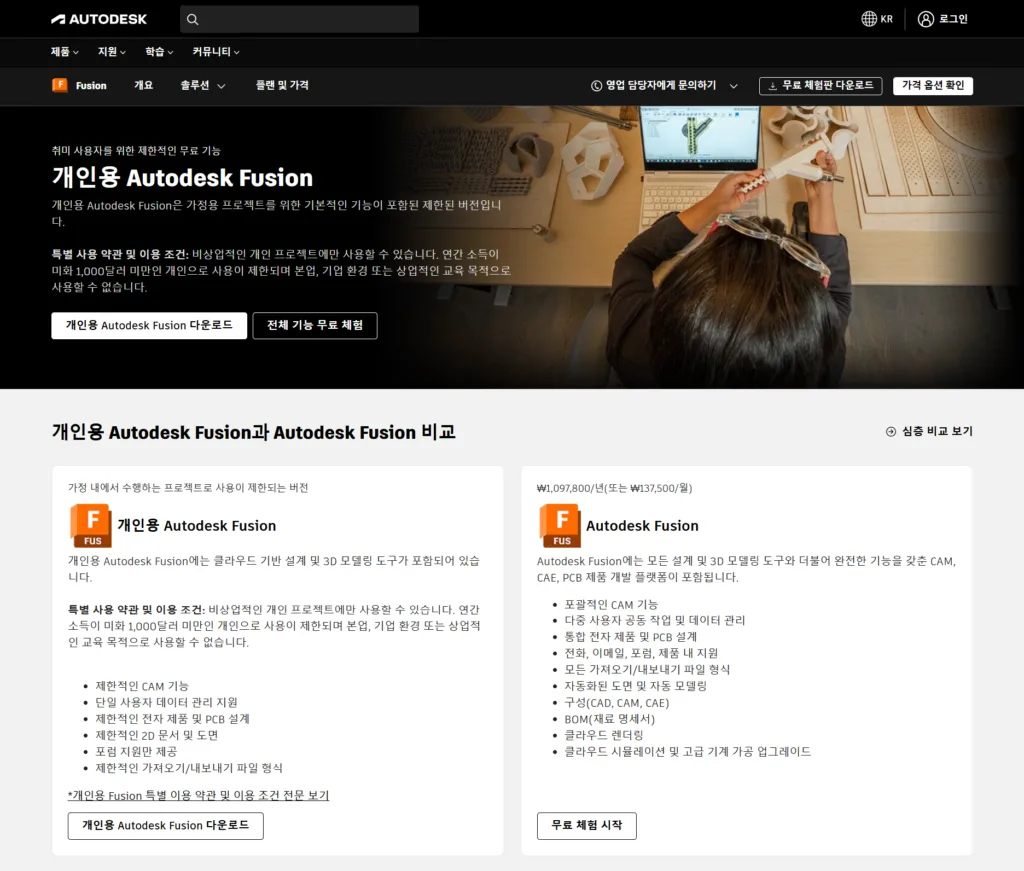
Task: Click the 자동화된 도면 및 자동 모델링 bullet
Action: tap(635, 686)
